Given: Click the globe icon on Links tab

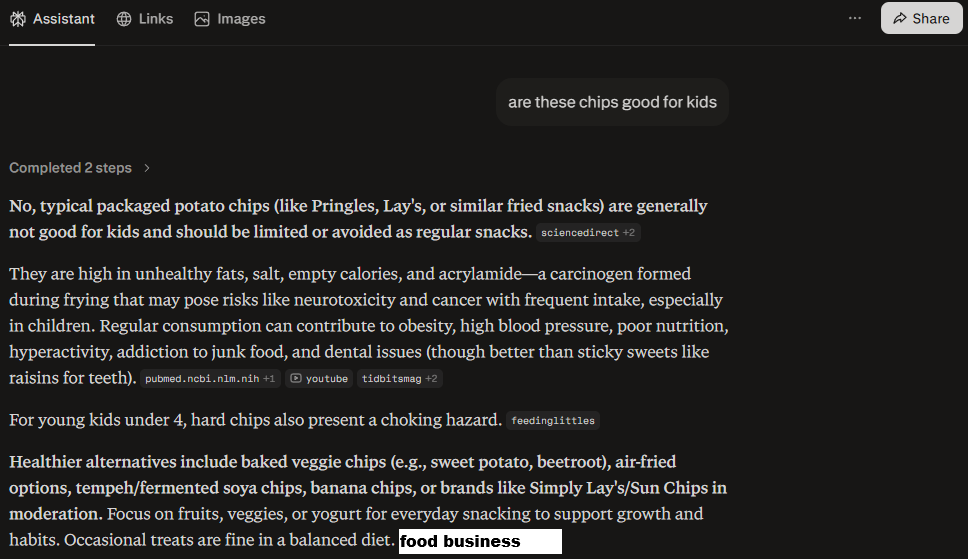Looking at the screenshot, I should tap(124, 19).
